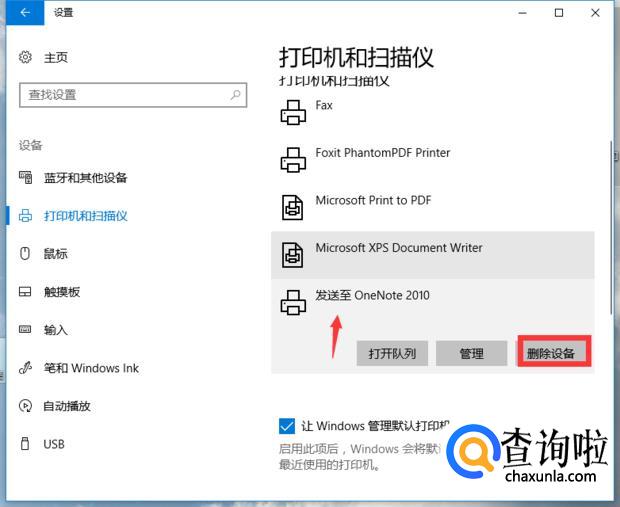Click the Microsoft Print to PDF icon
Image resolution: width=620 pixels, height=507 pixels.
[x=293, y=207]
